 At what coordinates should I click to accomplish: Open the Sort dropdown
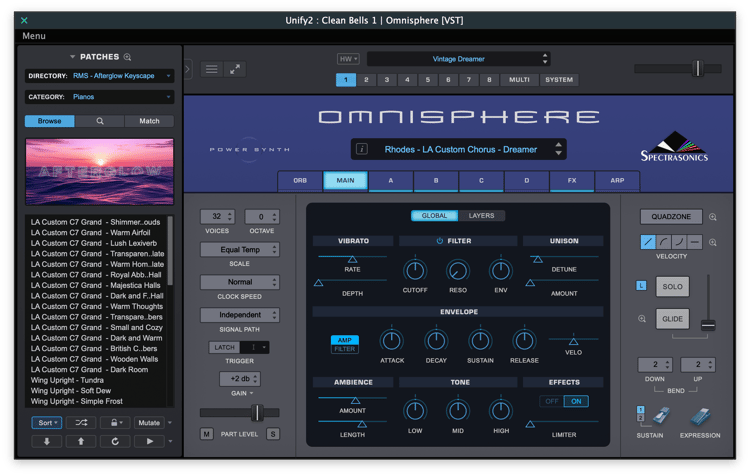pyautogui.click(x=46, y=422)
